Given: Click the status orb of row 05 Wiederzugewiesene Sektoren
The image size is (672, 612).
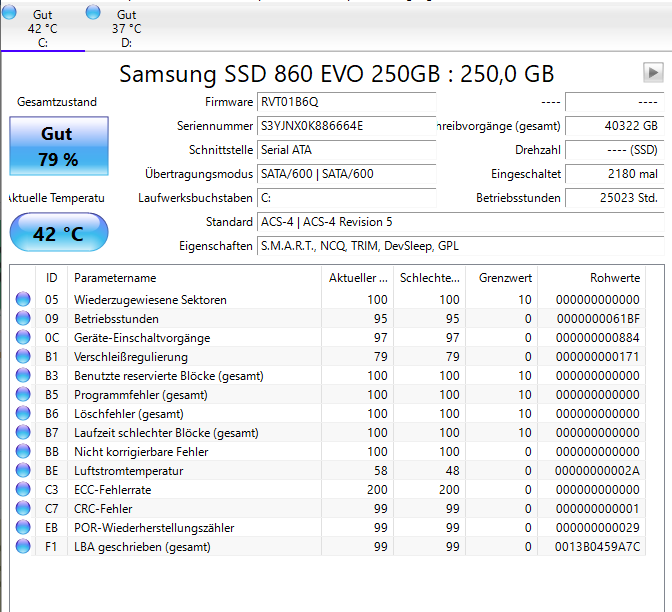Looking at the screenshot, I should coord(23,299).
